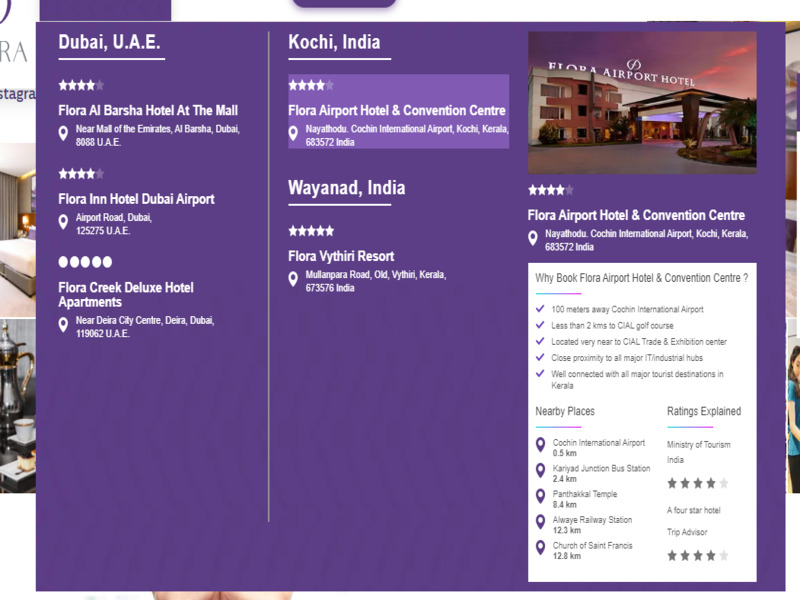The image size is (800, 600).
Task: Open Flora Inn Hotel Dubai Airport link
Action: click(x=136, y=199)
